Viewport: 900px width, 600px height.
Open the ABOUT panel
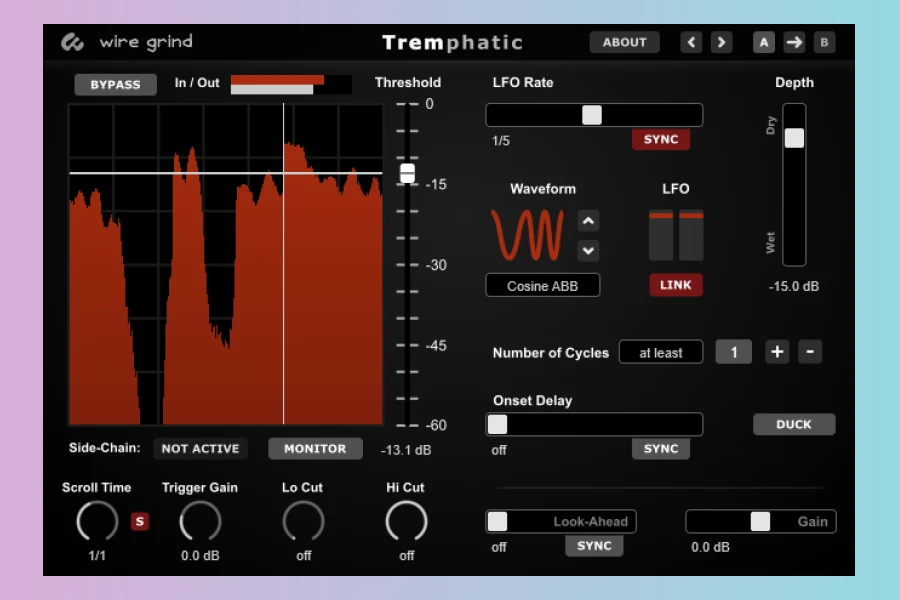pyautogui.click(x=624, y=42)
